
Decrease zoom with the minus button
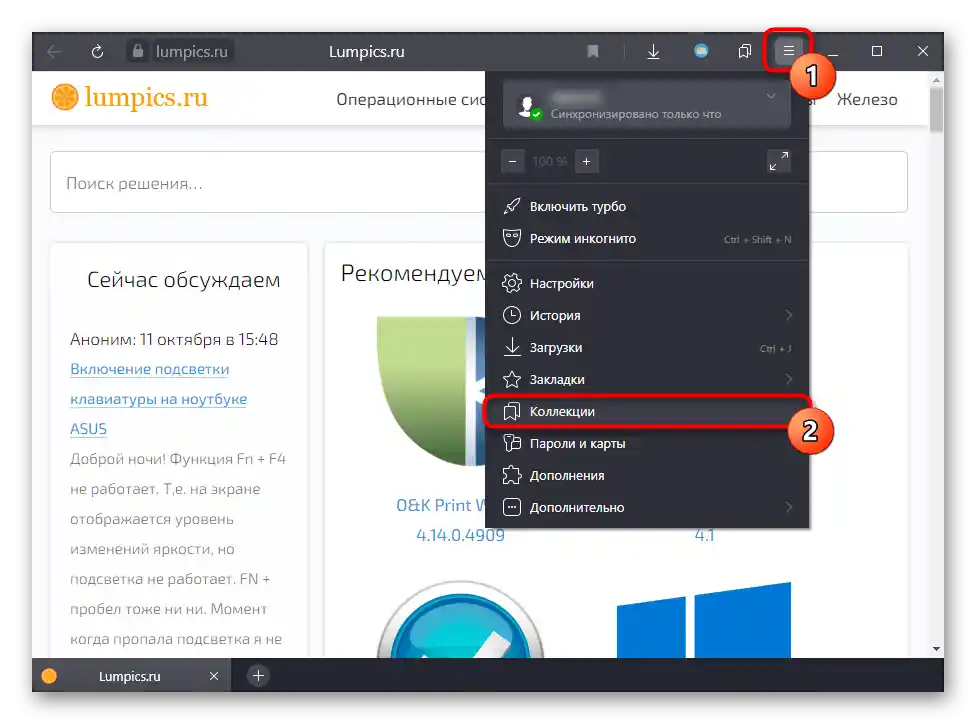point(512,162)
